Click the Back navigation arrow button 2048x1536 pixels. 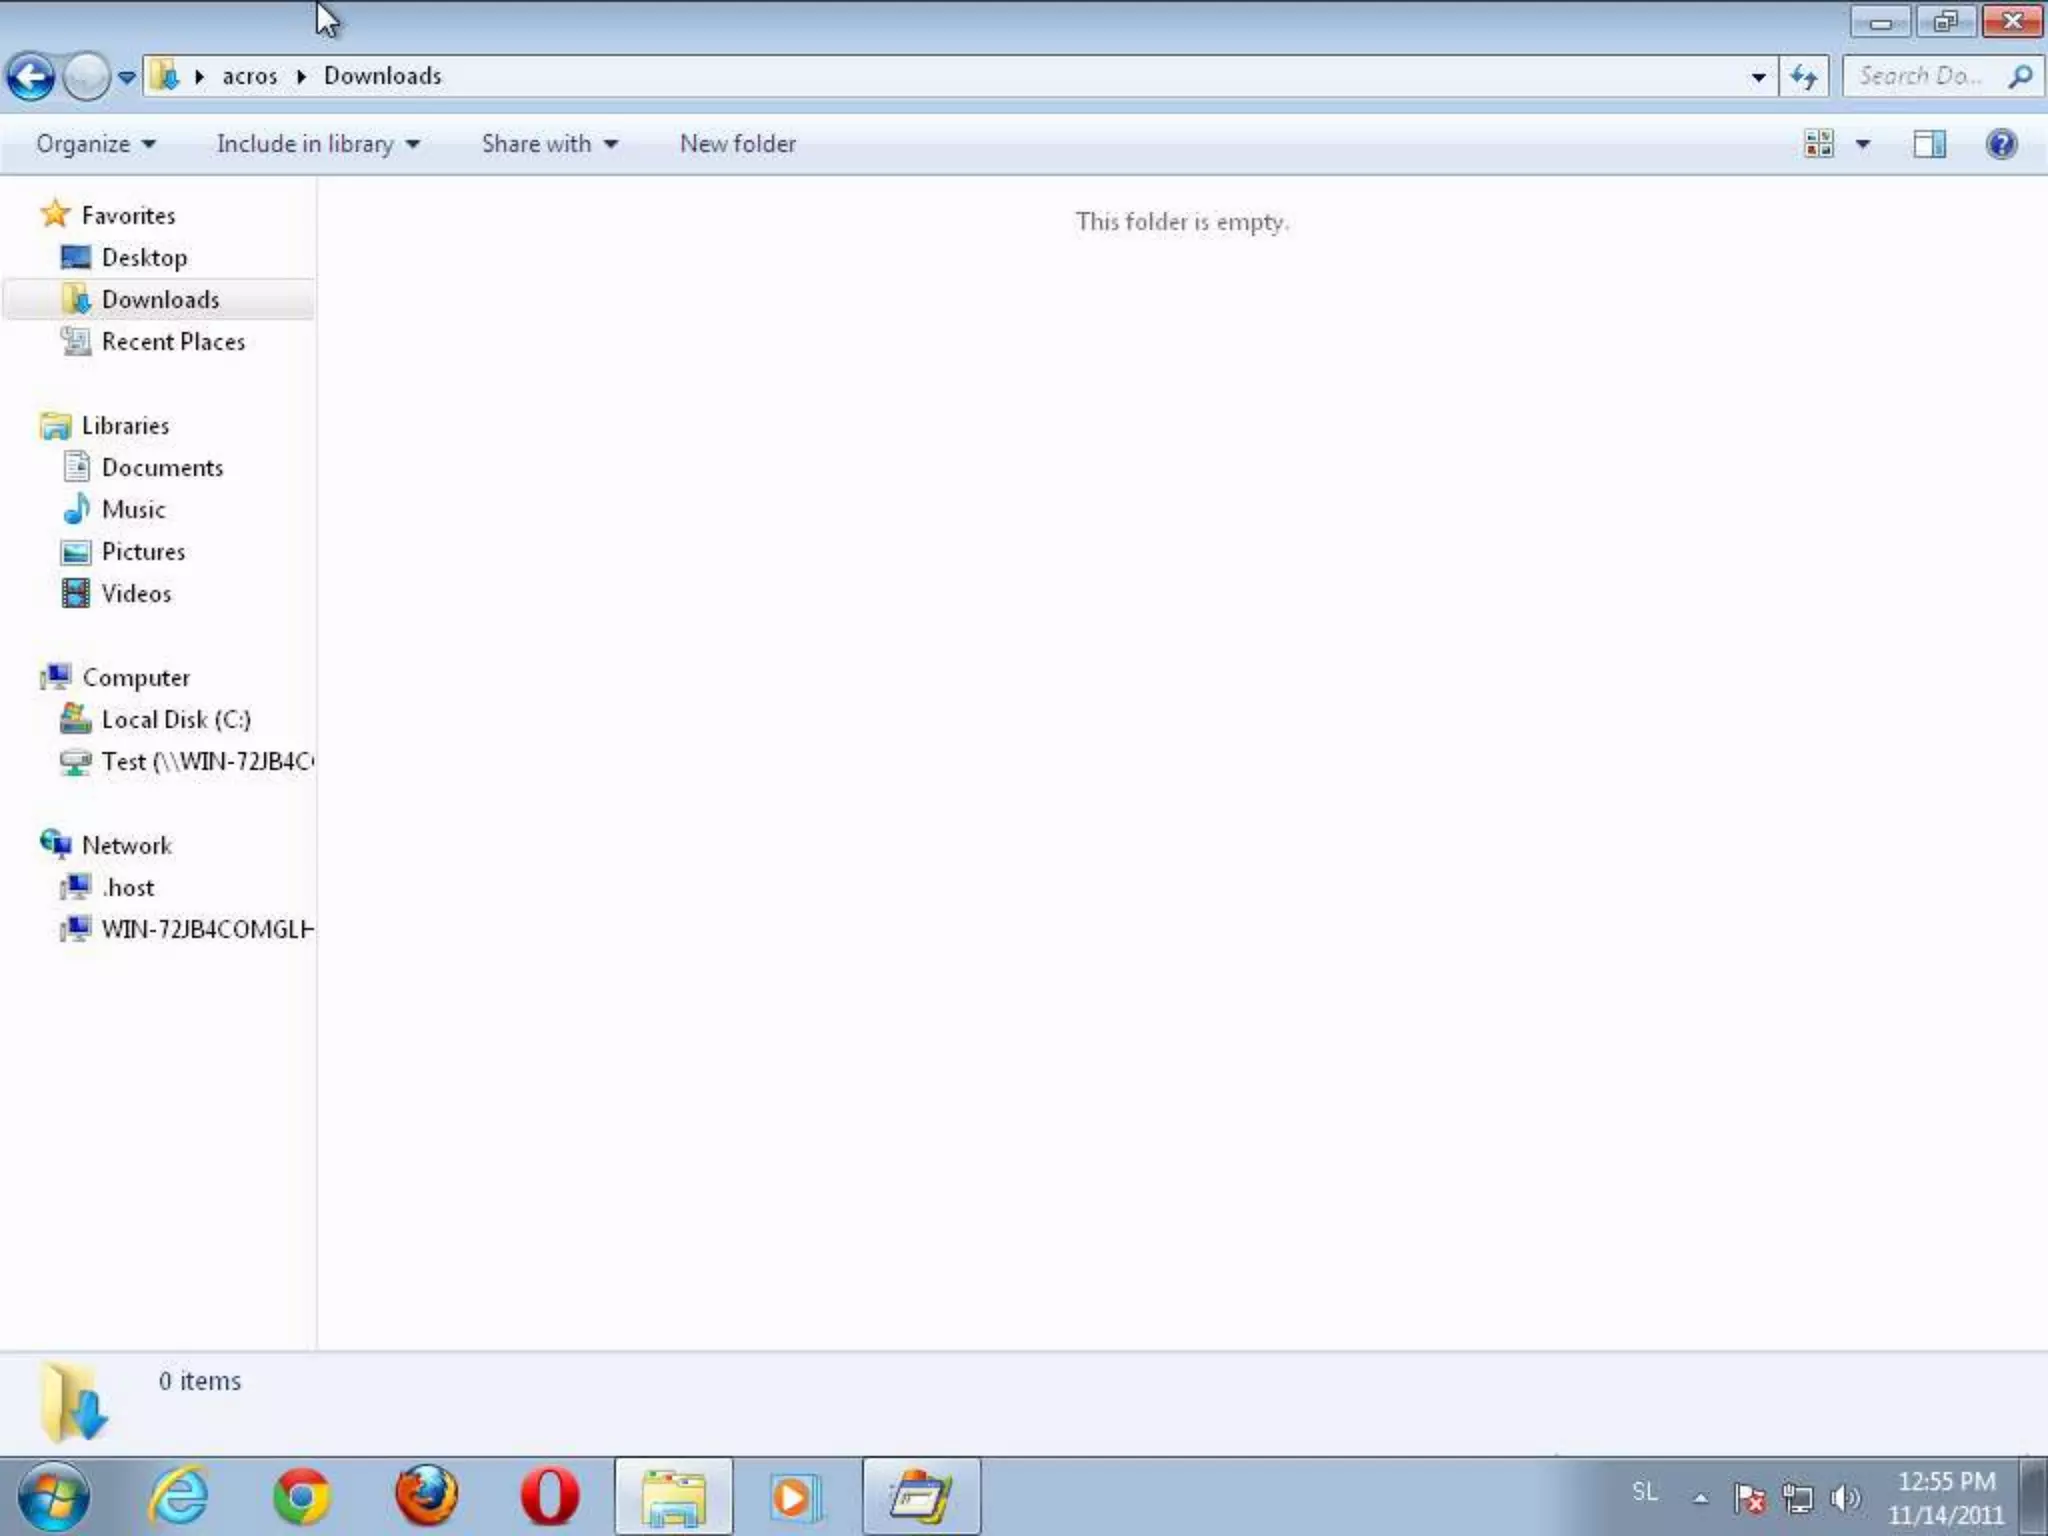coord(30,77)
